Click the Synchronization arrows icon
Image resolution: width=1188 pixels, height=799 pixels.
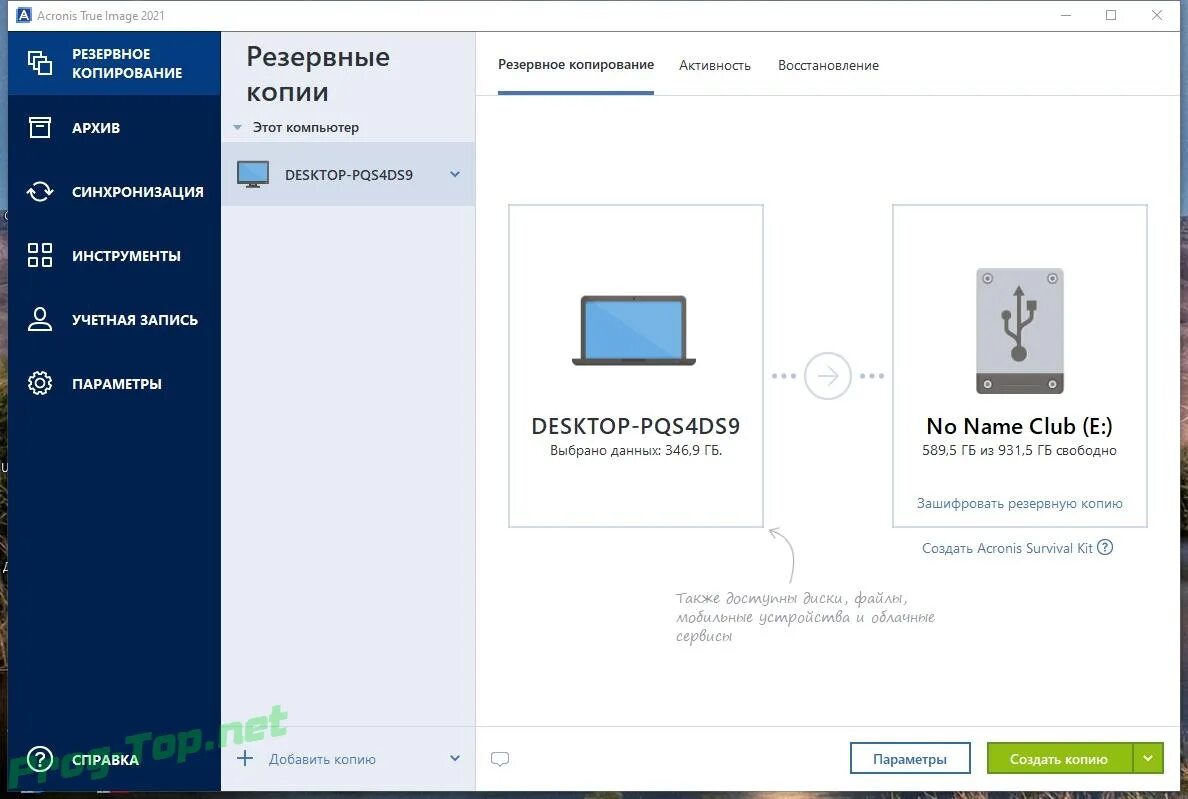(39, 192)
